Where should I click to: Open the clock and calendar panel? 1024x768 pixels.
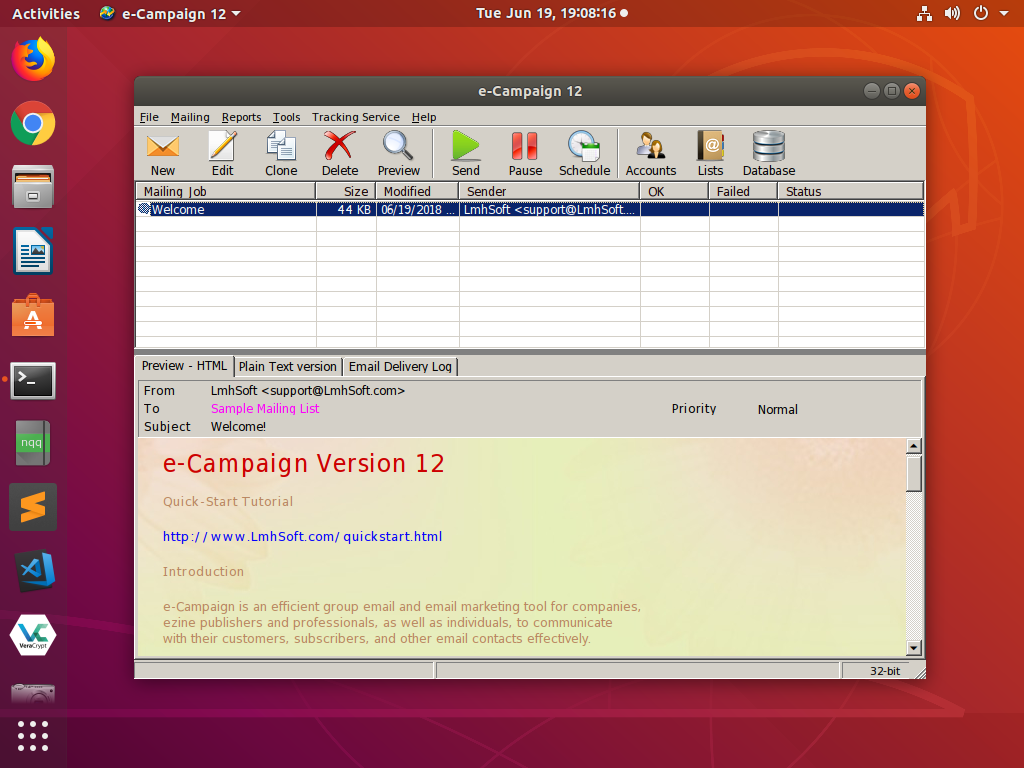552,13
